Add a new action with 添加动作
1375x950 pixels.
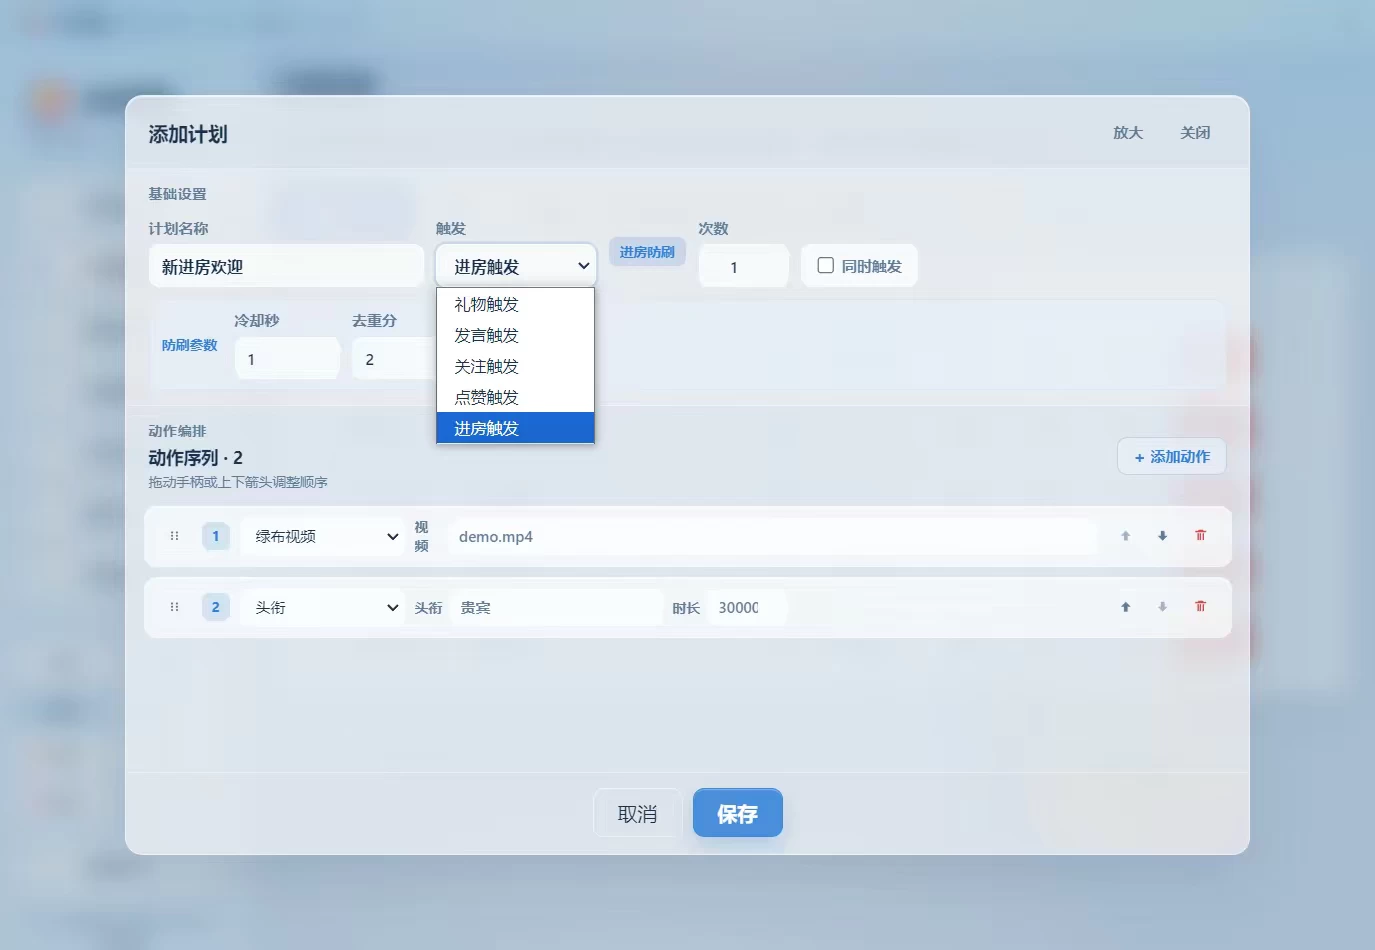[x=1172, y=457]
